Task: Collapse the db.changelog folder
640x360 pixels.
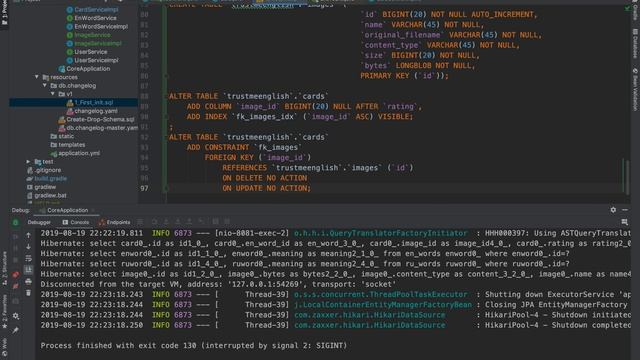Action: [x=45, y=85]
